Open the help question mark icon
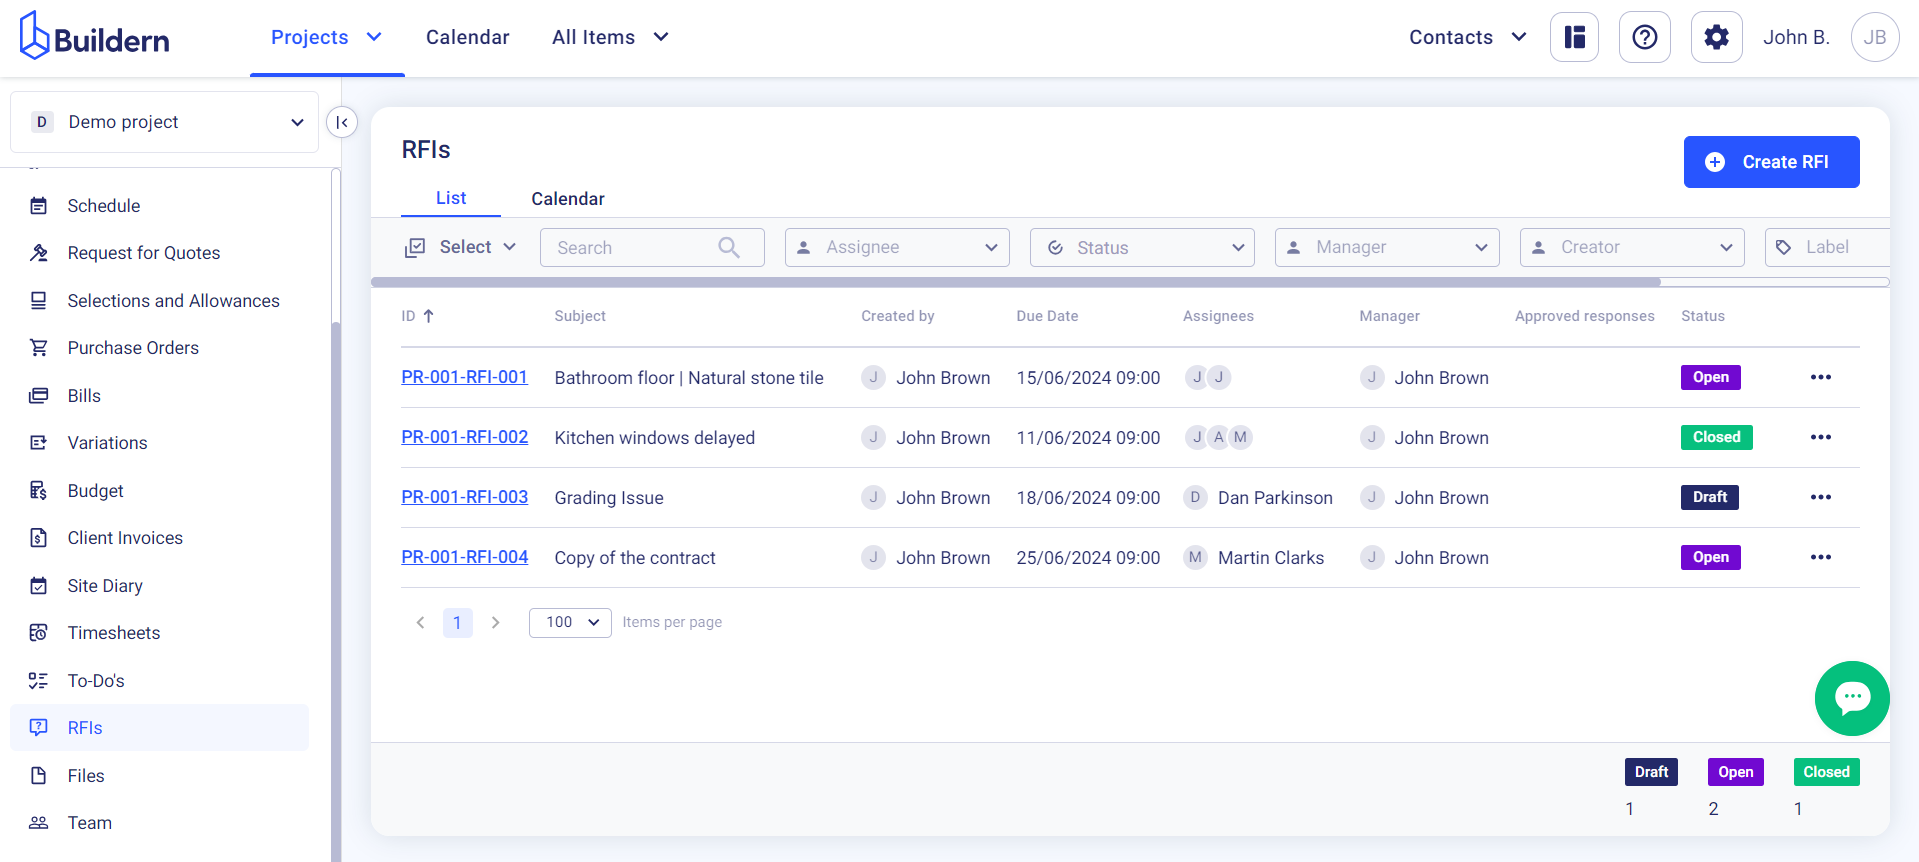The height and width of the screenshot is (862, 1919). click(1644, 38)
